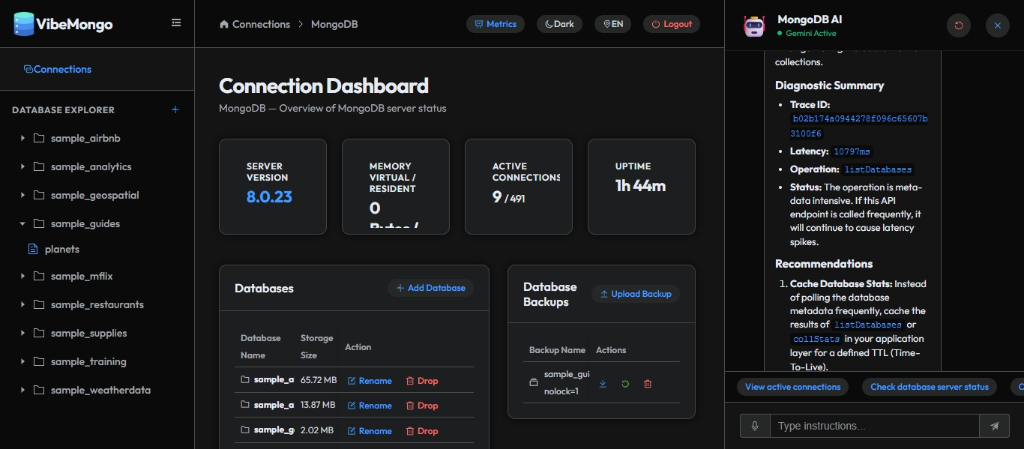1024x449 pixels.
Task: Toggle Dark theme mode
Action: click(559, 24)
